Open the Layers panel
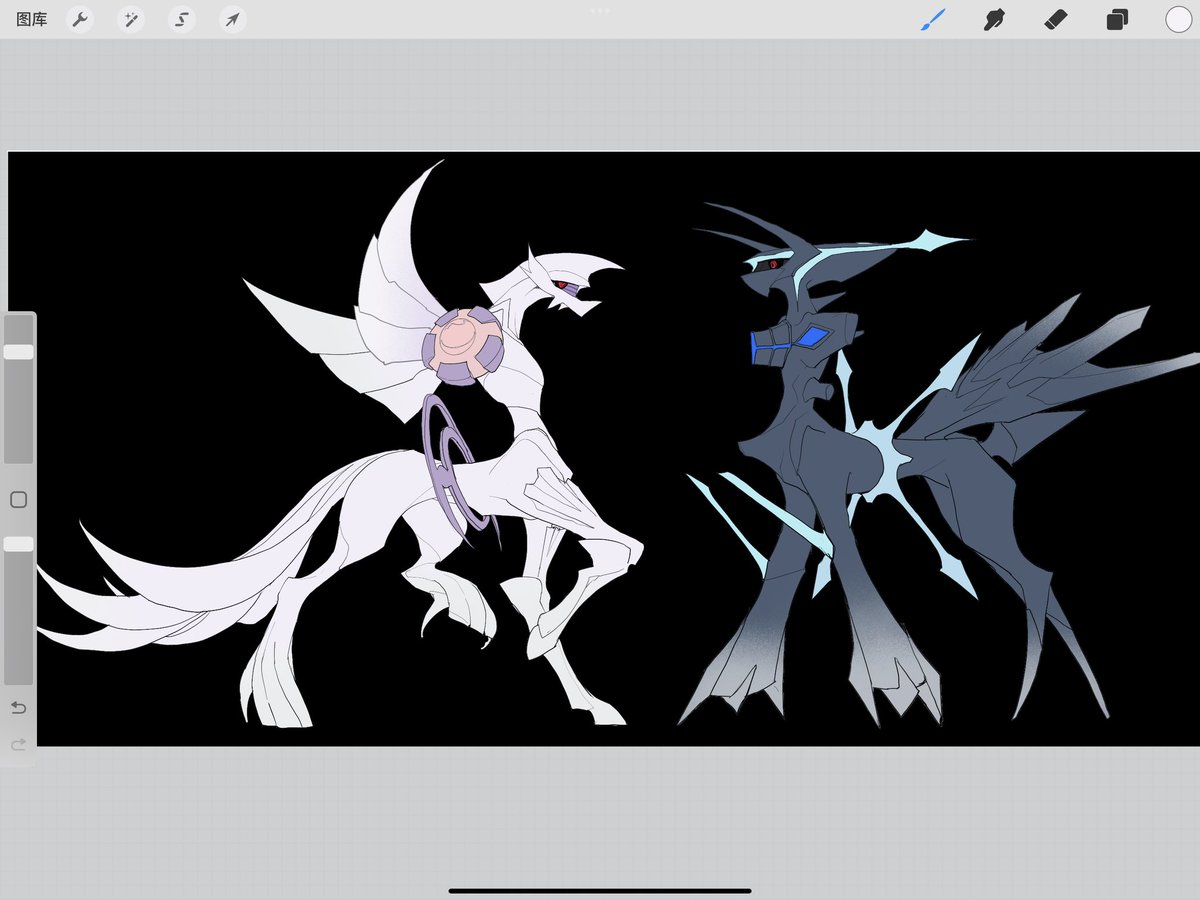The height and width of the screenshot is (900, 1200). click(x=1117, y=19)
